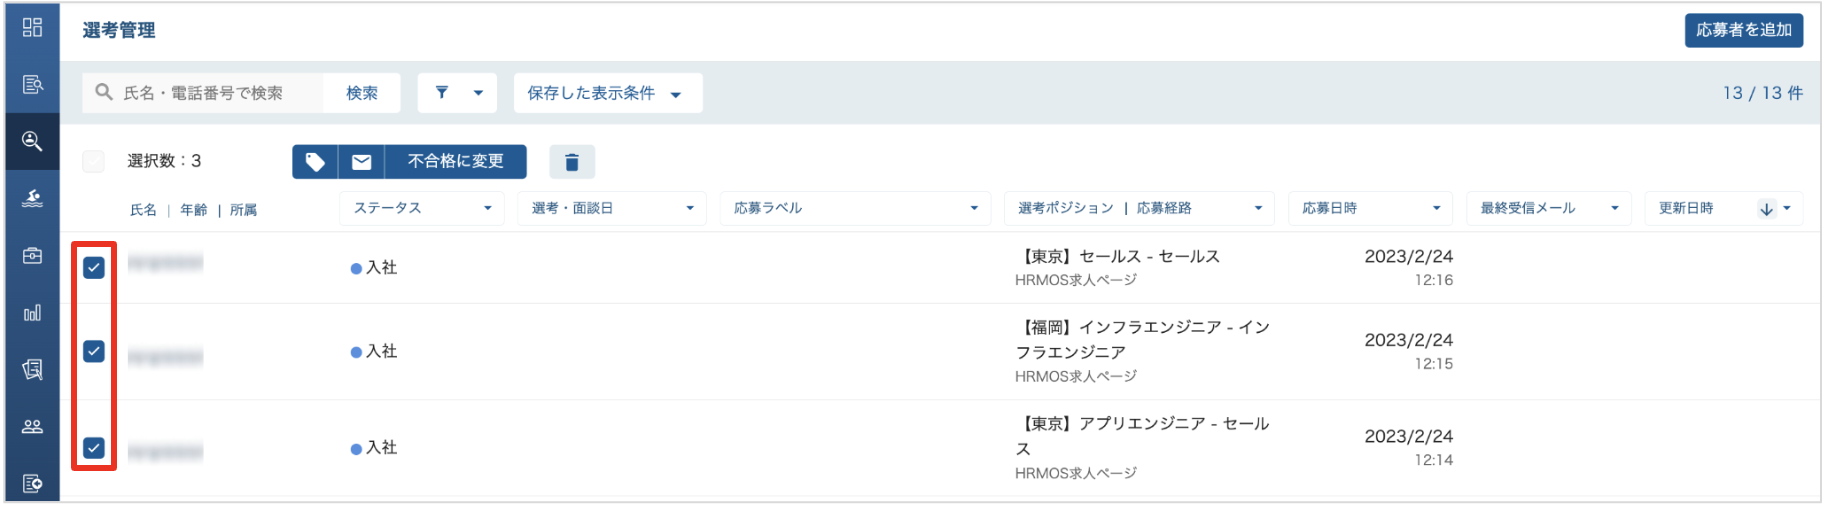Open the 保存した表示条件 dropdown

click(x=608, y=93)
